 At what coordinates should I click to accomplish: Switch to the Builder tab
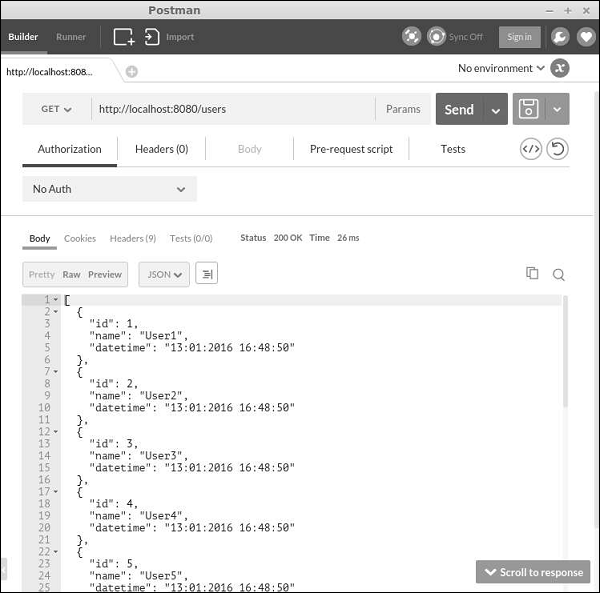pyautogui.click(x=23, y=37)
